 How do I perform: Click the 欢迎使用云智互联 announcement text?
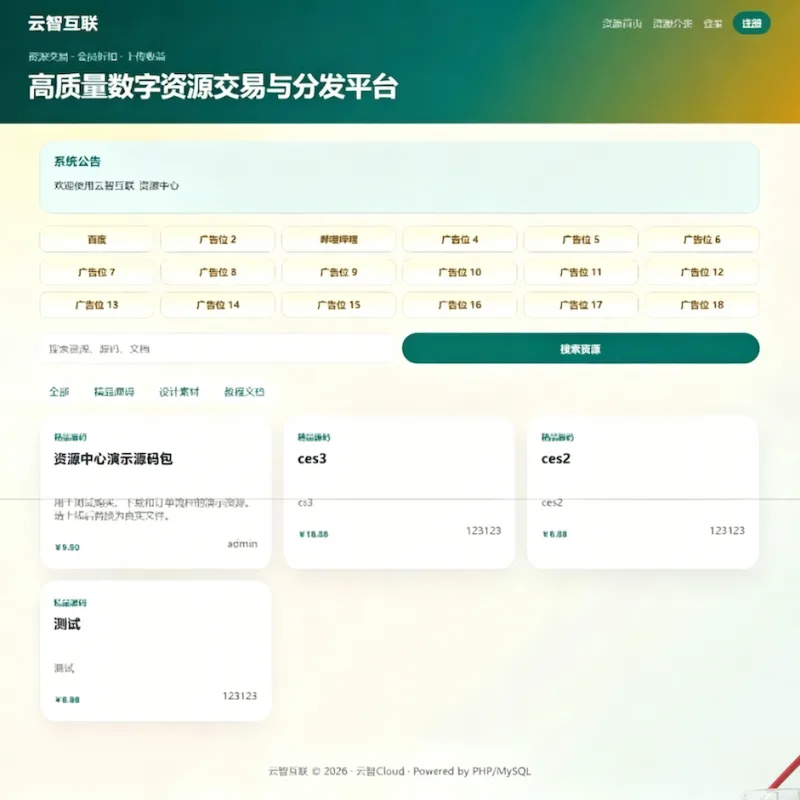coord(116,186)
